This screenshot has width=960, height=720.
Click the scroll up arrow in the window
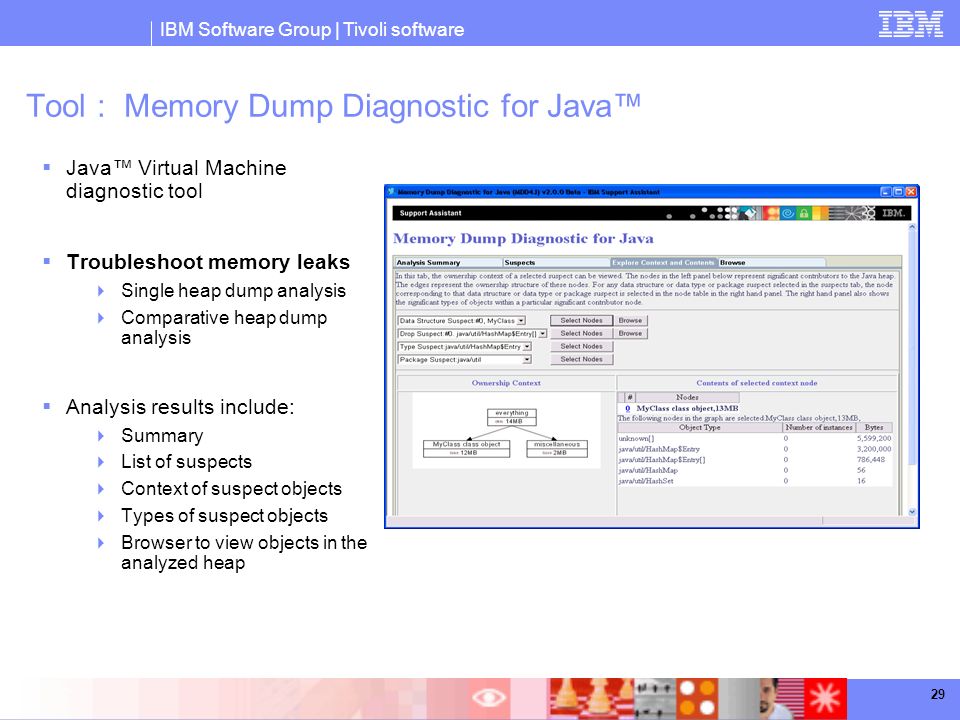click(x=912, y=227)
